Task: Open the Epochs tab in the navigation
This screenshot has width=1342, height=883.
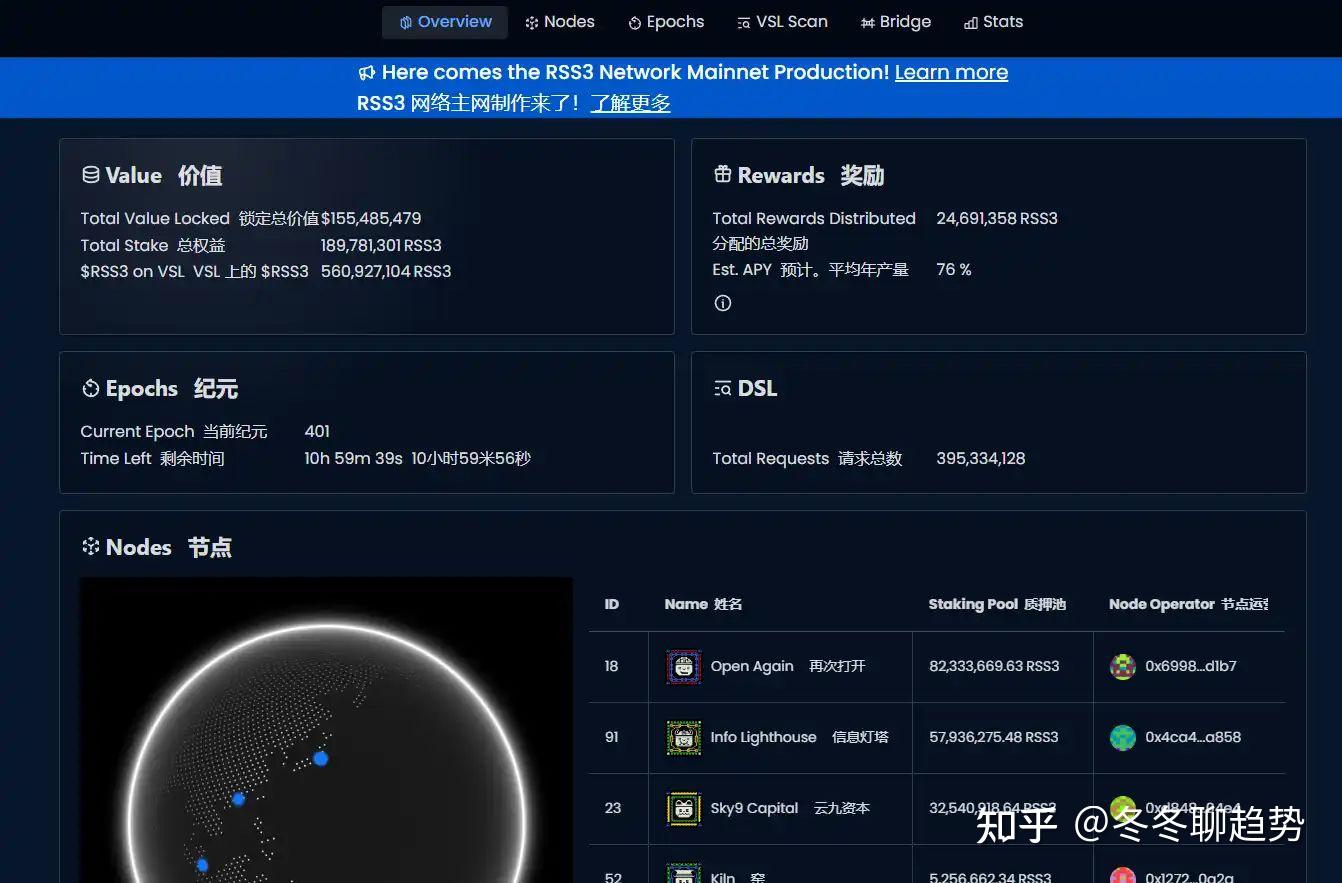Action: 665,21
